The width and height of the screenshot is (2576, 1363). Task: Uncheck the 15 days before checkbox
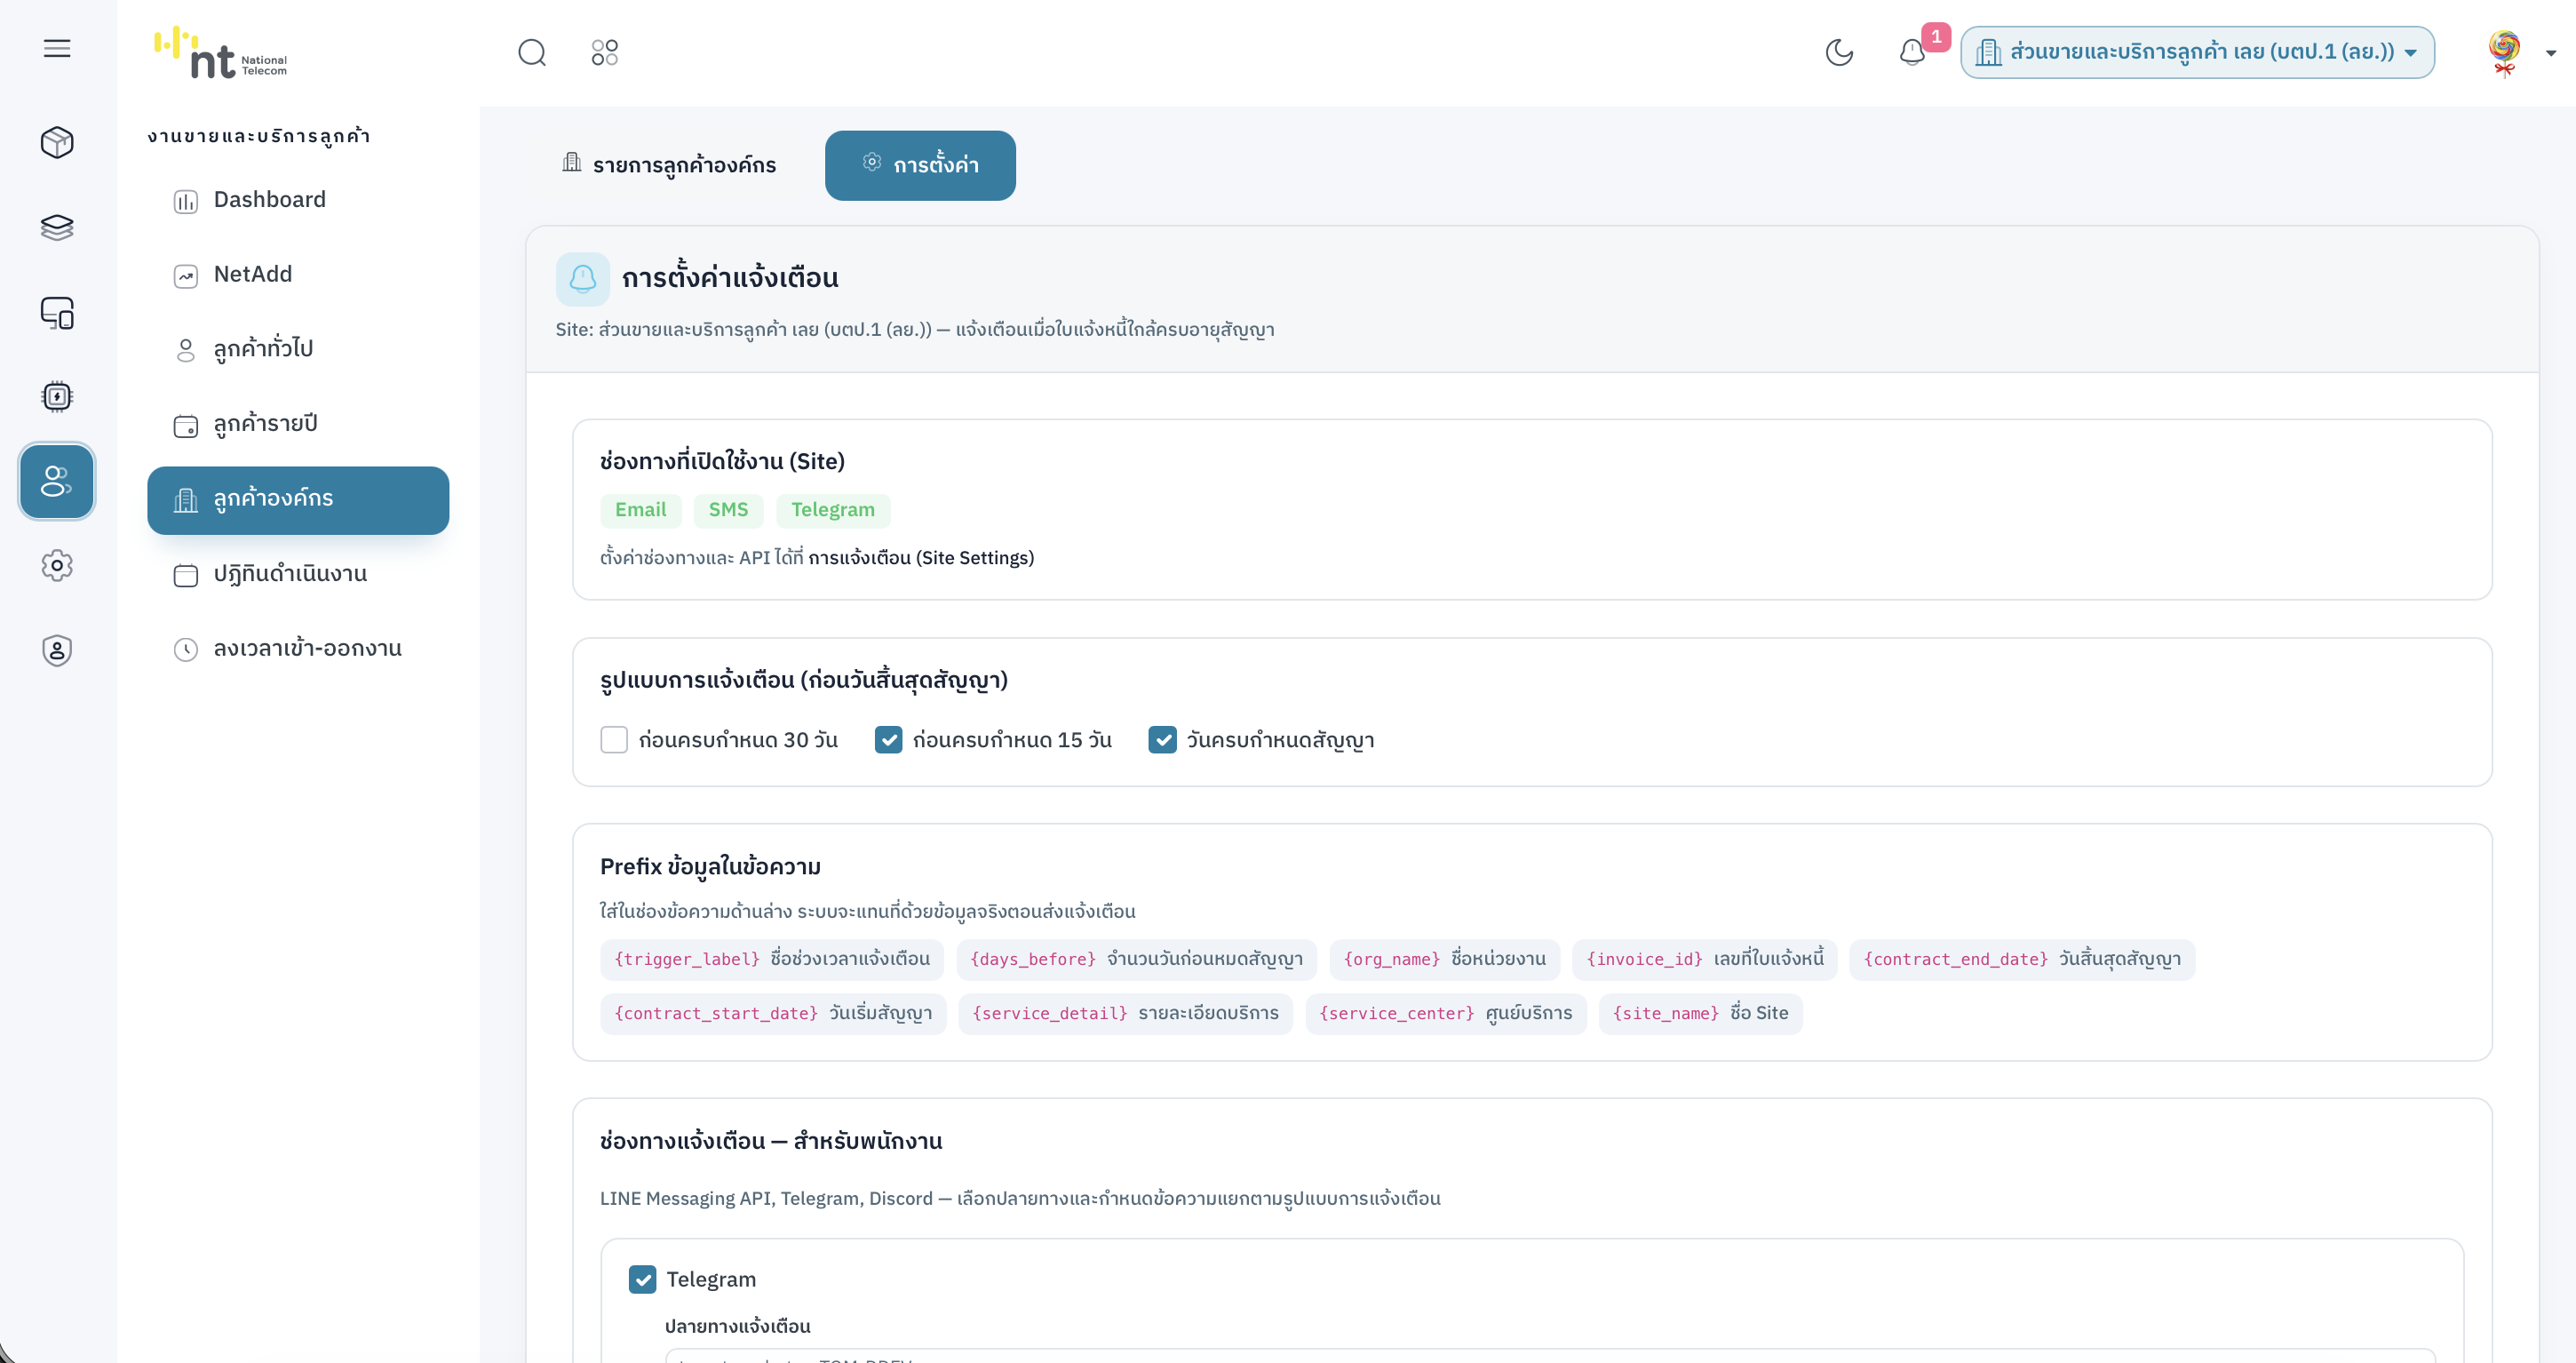tap(888, 740)
